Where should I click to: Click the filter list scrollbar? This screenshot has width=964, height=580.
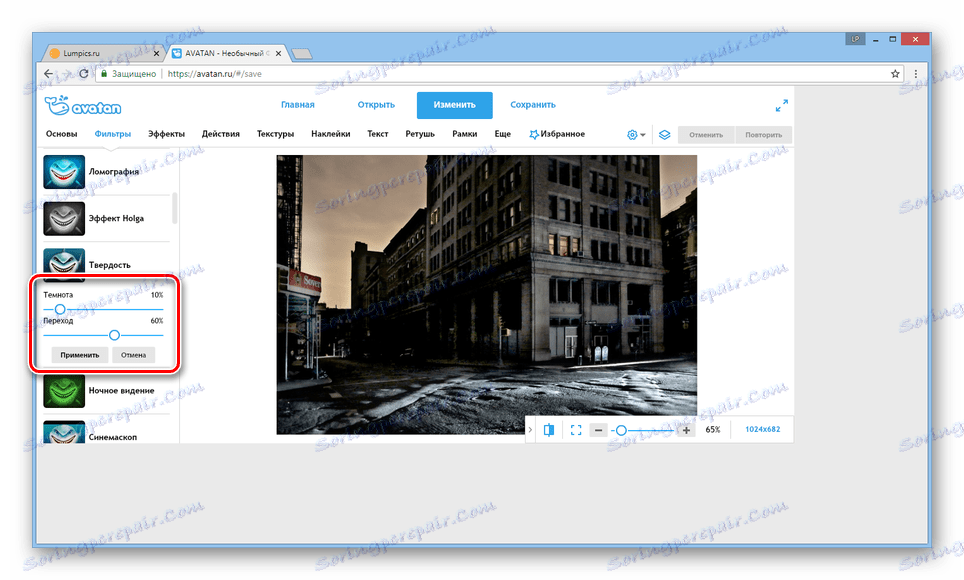point(175,209)
